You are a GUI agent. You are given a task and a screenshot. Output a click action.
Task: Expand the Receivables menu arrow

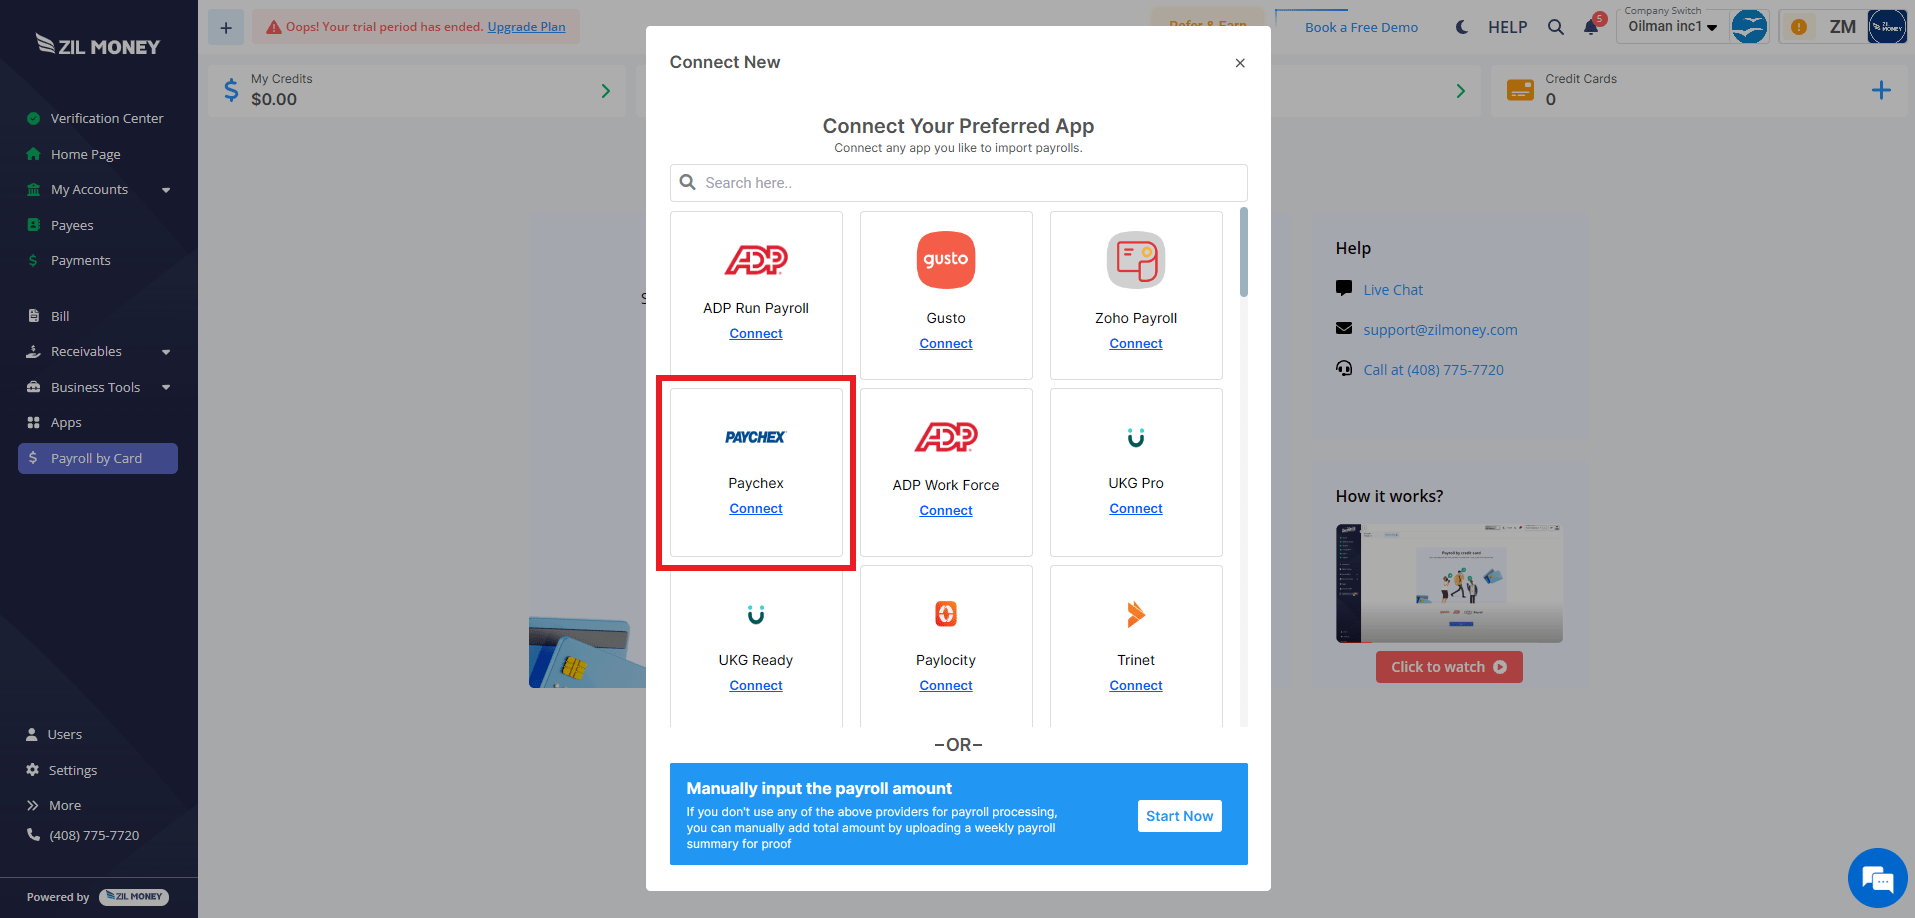166,352
